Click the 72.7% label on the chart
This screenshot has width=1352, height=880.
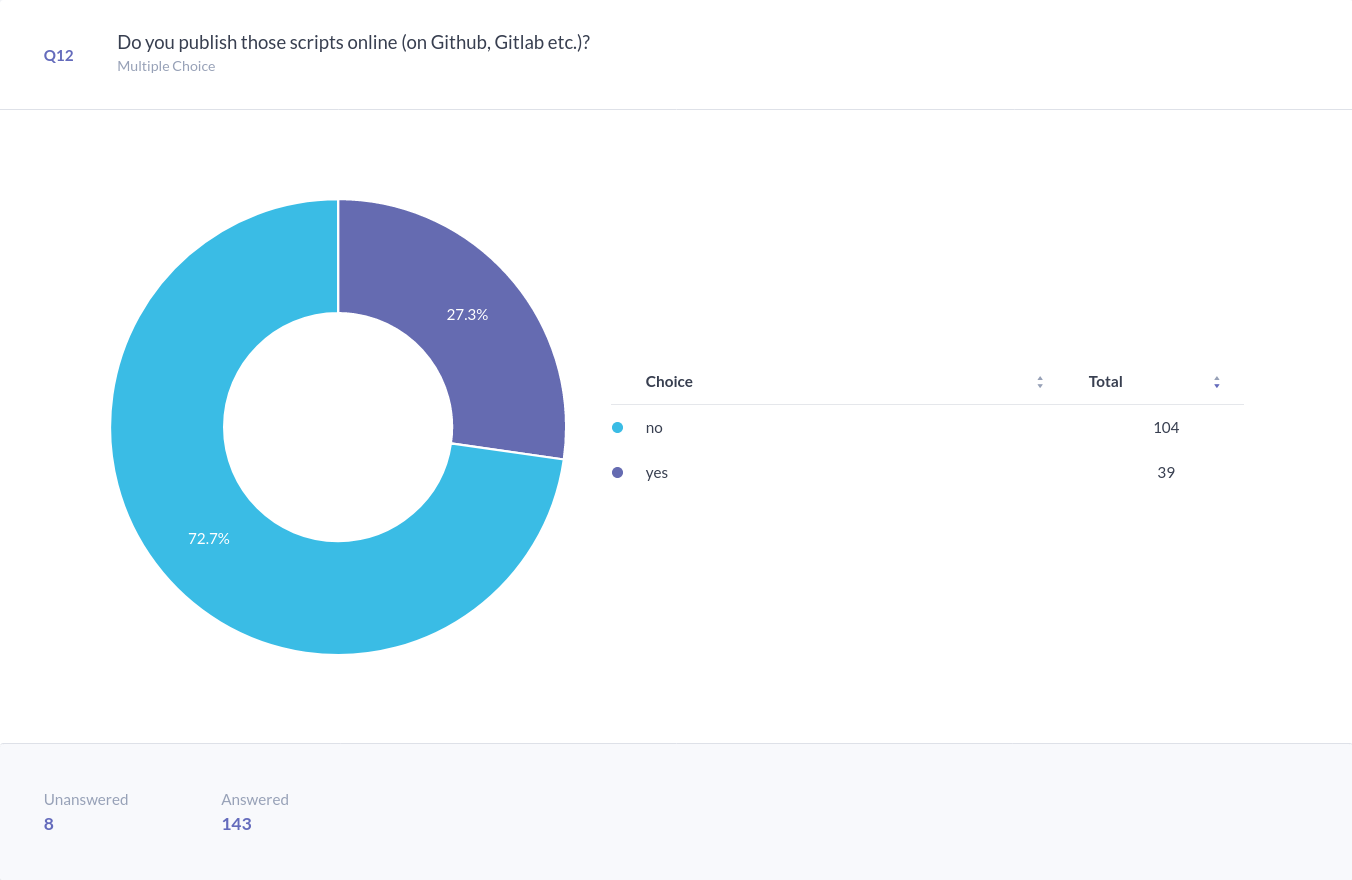coord(209,538)
